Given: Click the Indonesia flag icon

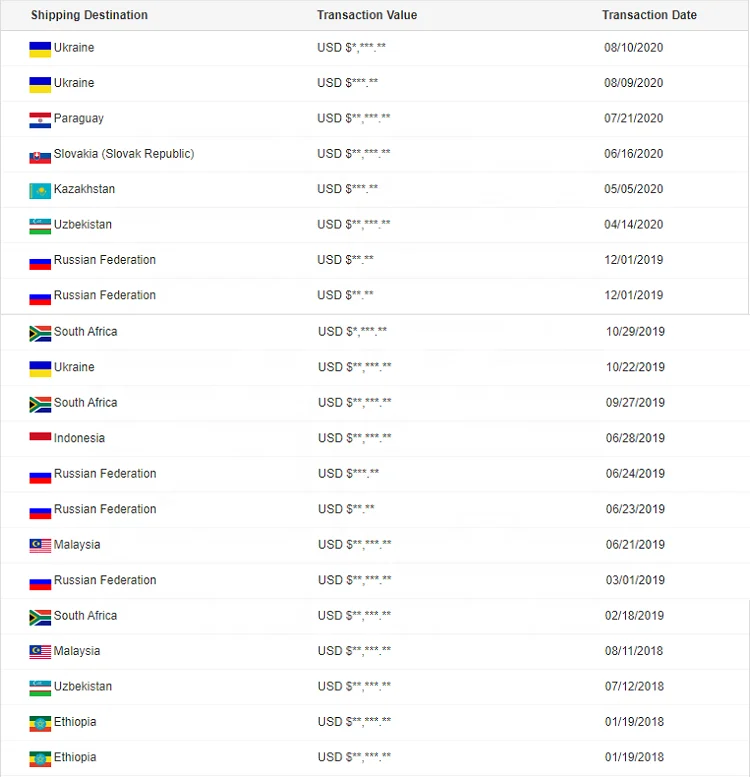Looking at the screenshot, I should 40,439.
